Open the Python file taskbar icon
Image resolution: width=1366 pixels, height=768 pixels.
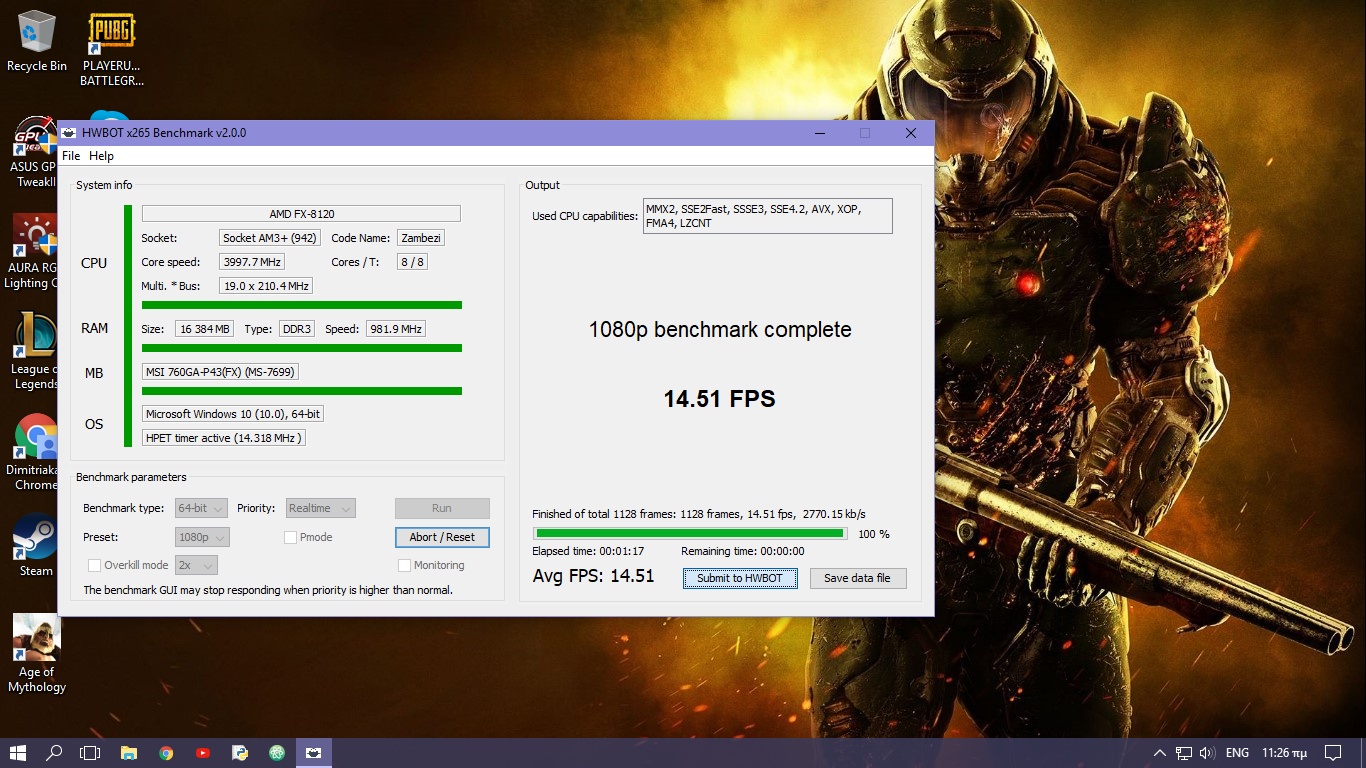[240, 753]
